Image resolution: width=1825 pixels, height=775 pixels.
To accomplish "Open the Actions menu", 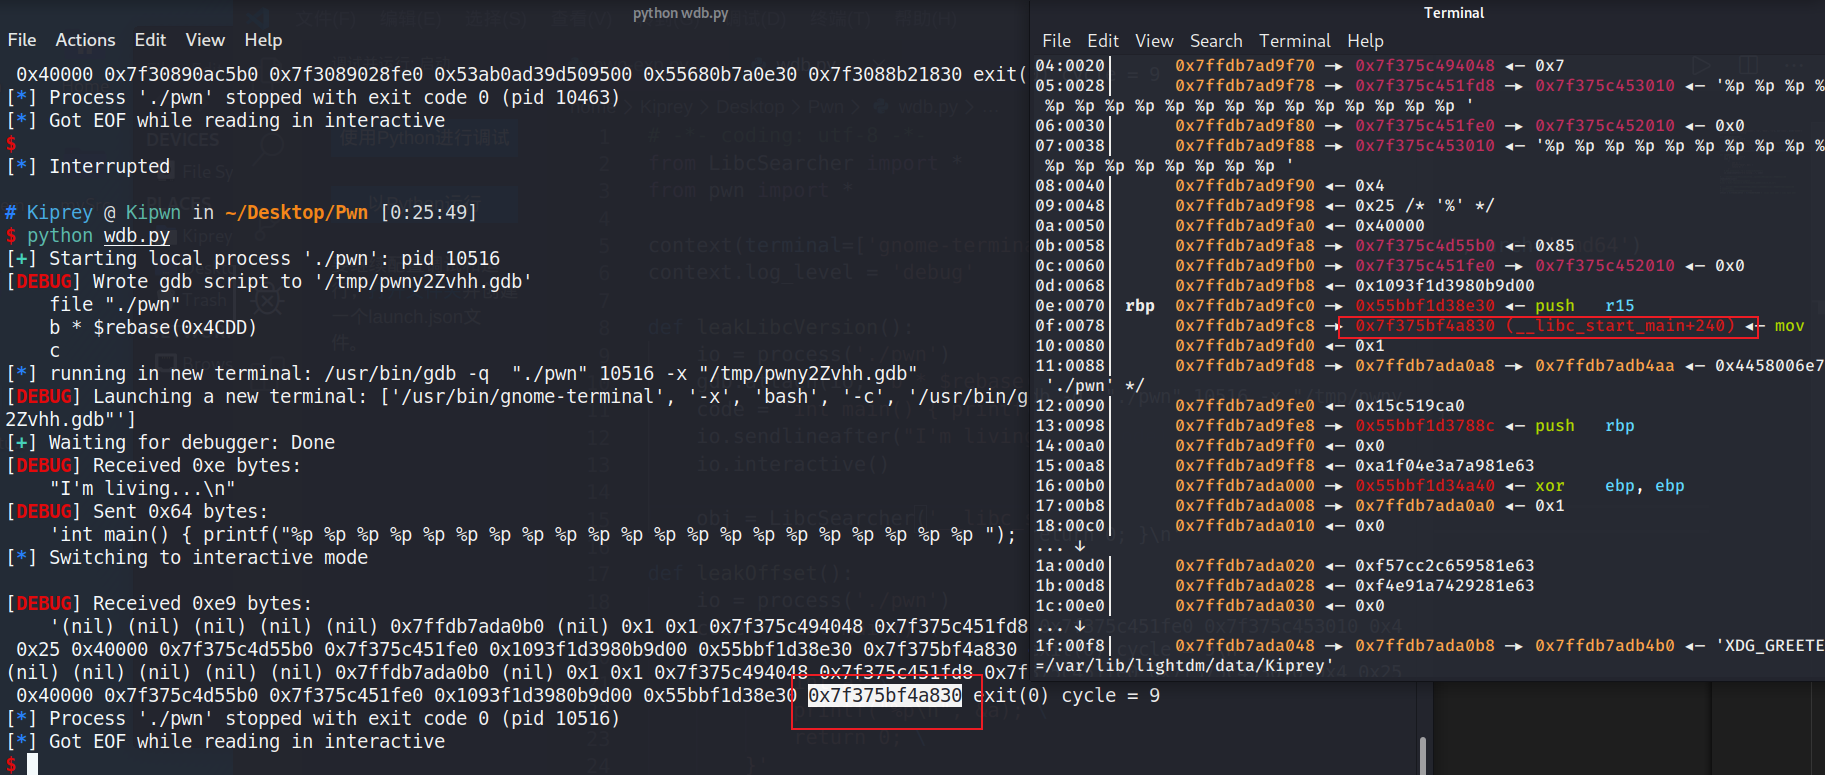I will 85,40.
